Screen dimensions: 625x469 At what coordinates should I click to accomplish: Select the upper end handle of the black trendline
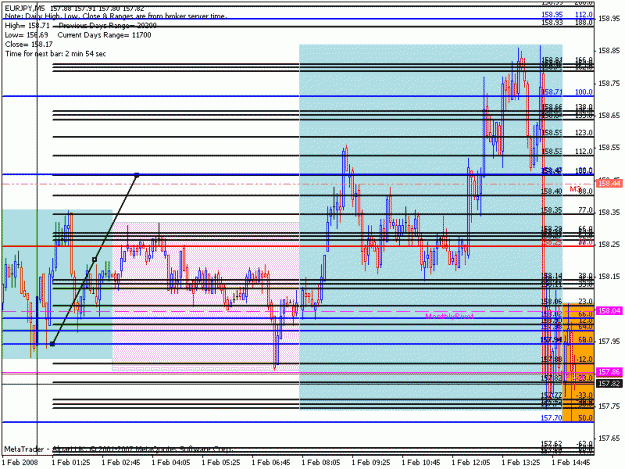137,175
